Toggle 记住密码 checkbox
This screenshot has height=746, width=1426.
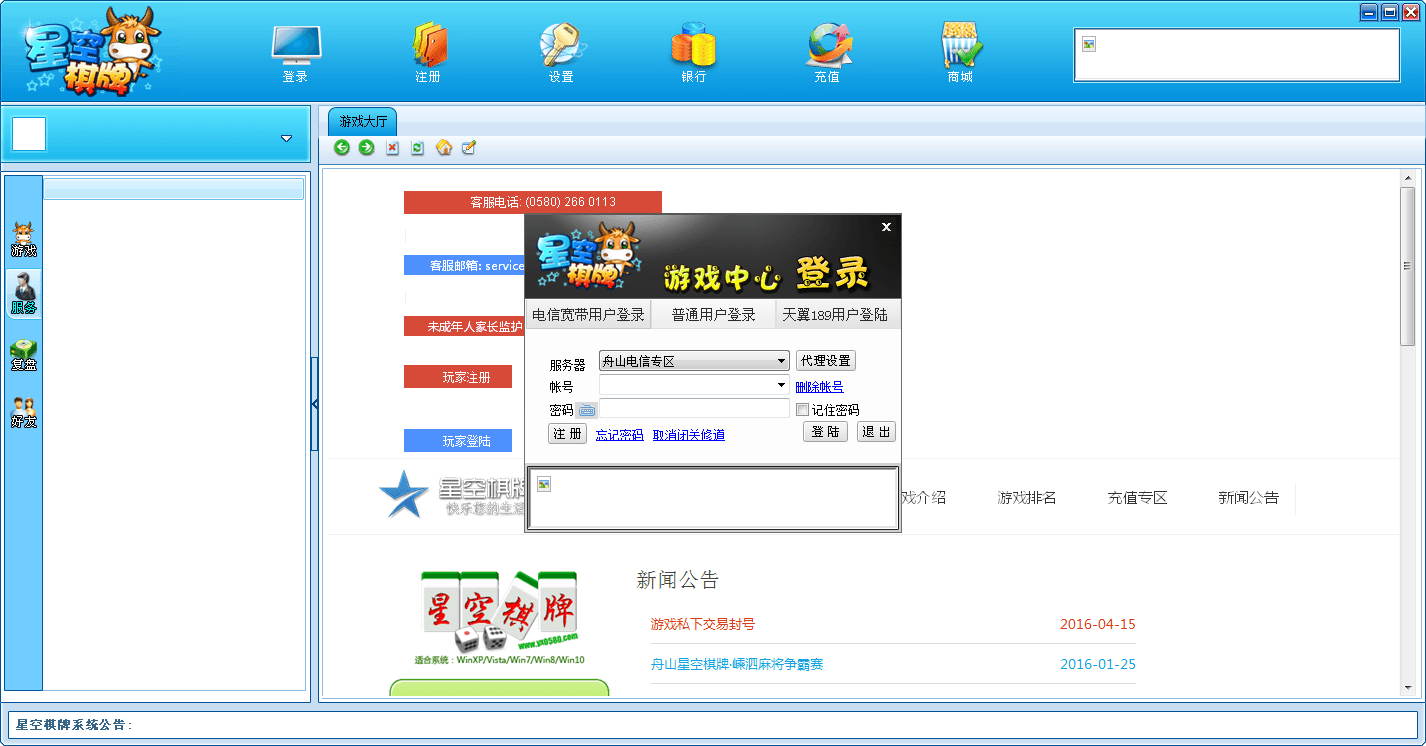802,410
